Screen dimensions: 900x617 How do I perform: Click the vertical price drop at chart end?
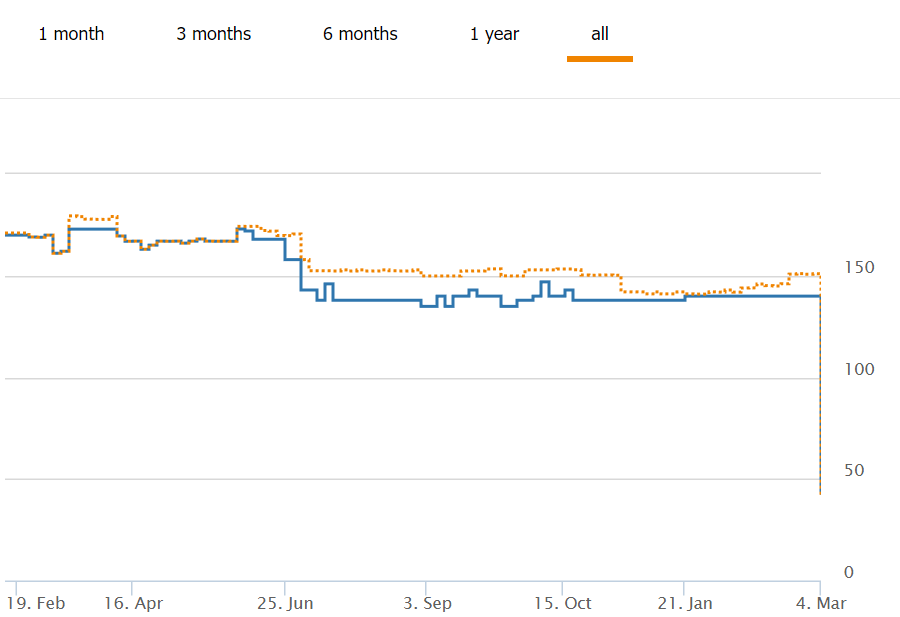point(820,400)
